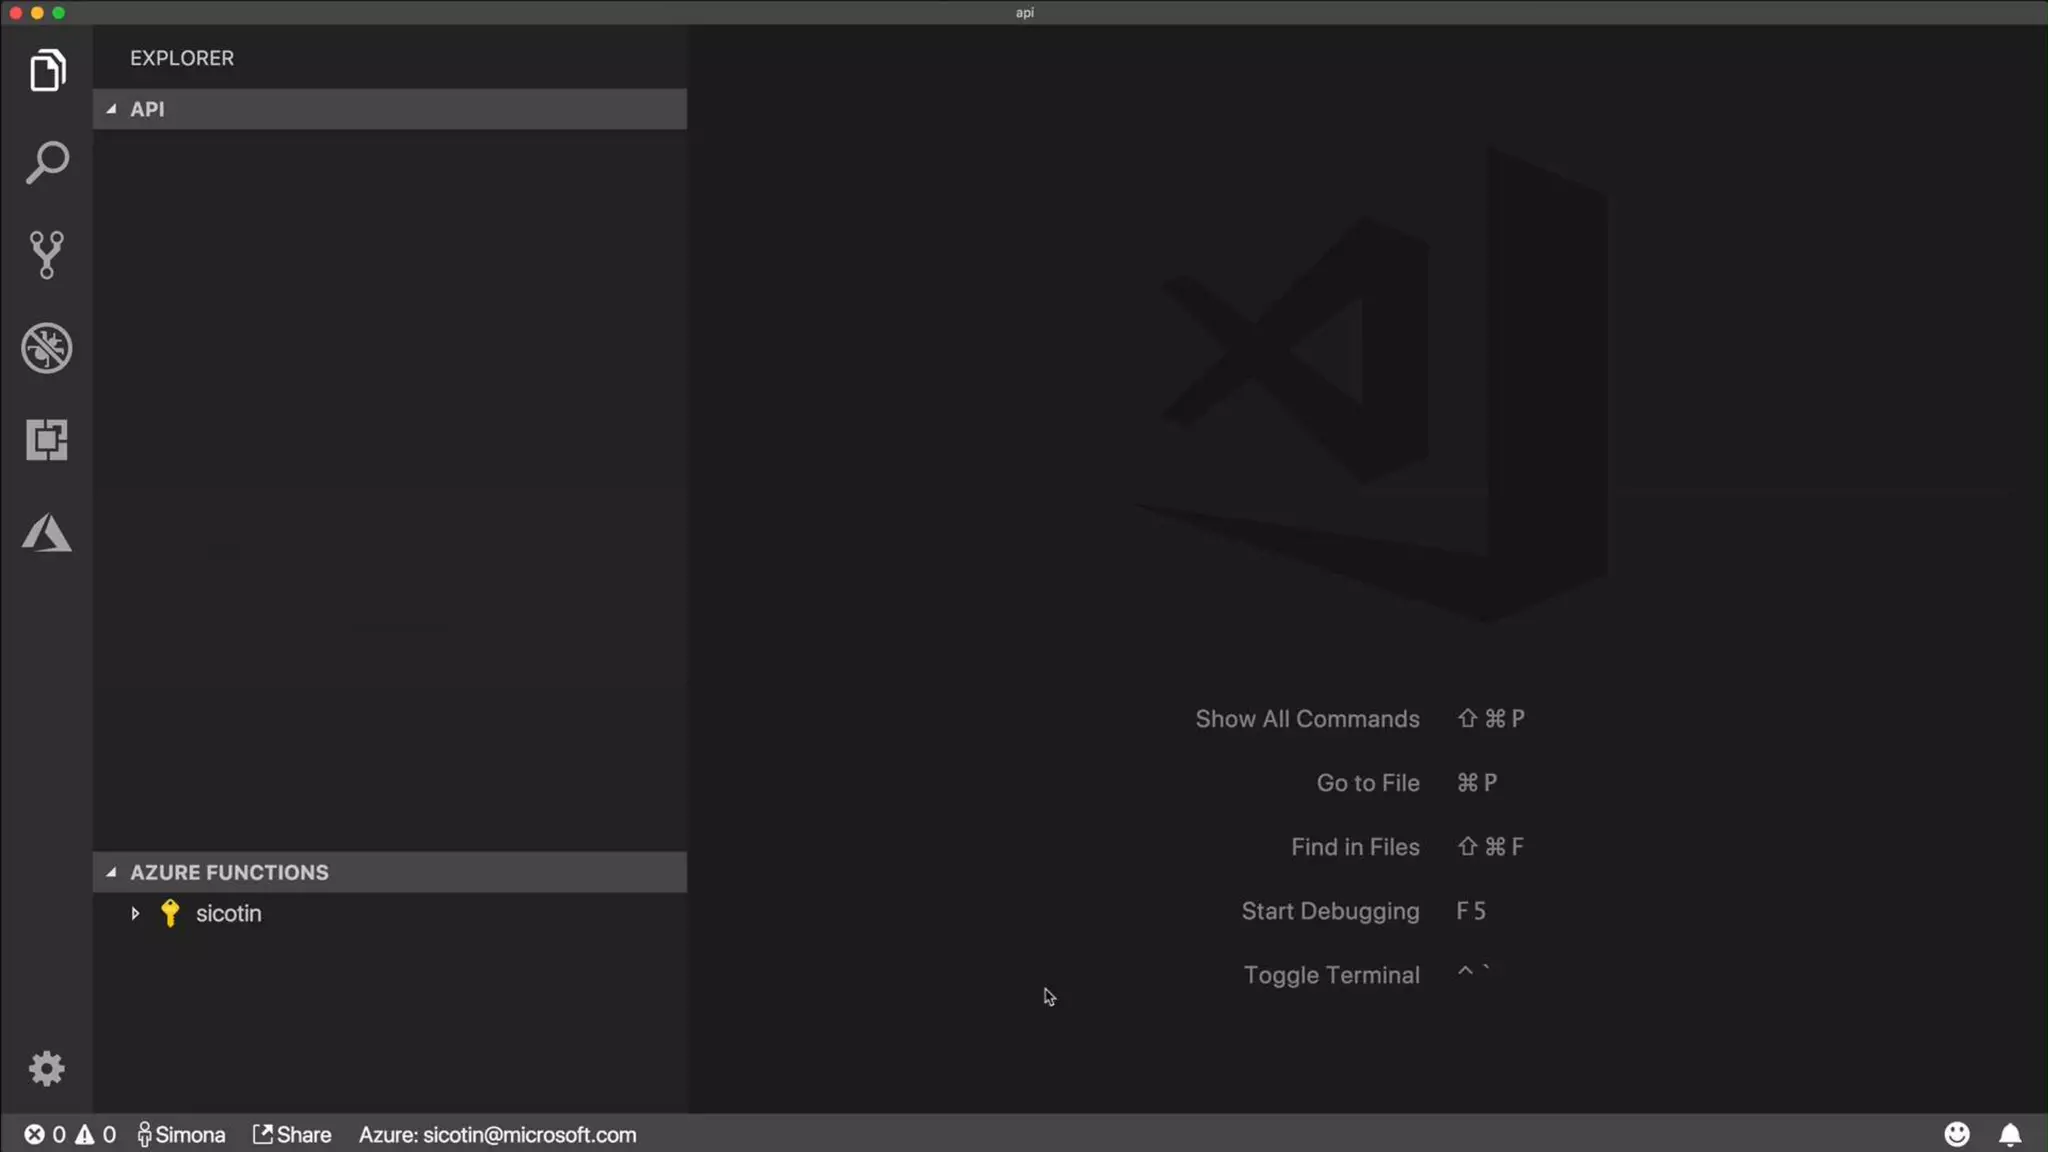Select the sicotin tree item

pyautogui.click(x=228, y=913)
